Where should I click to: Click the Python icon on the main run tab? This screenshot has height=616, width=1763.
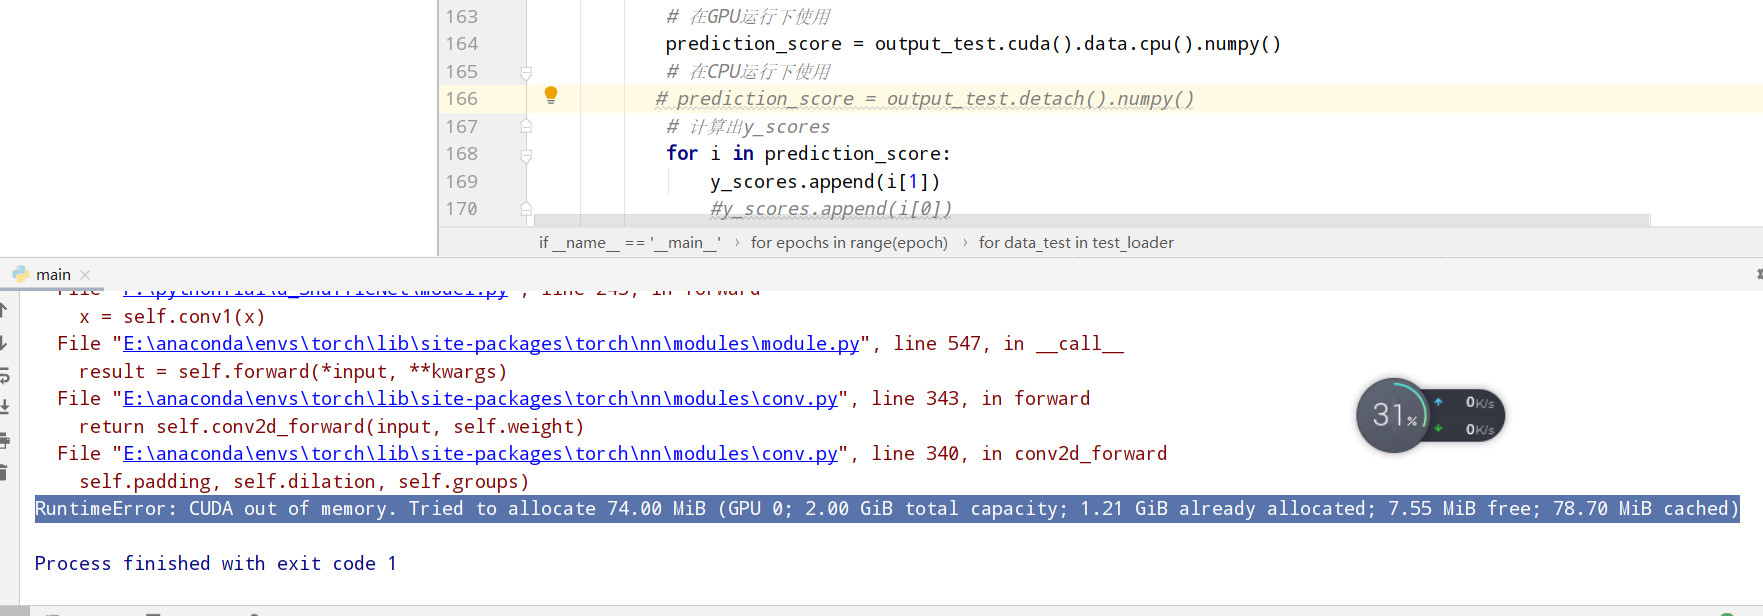[x=20, y=274]
